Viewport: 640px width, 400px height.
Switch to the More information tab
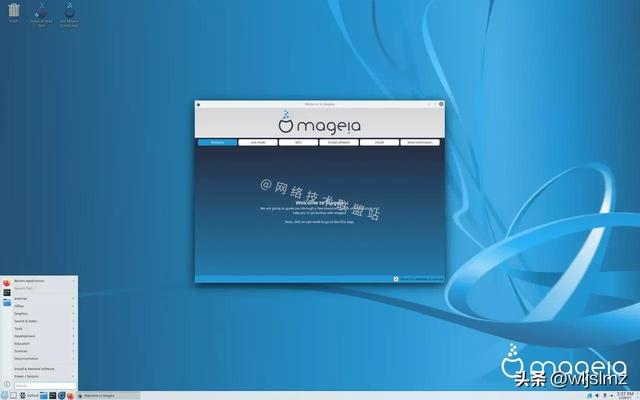coord(420,142)
